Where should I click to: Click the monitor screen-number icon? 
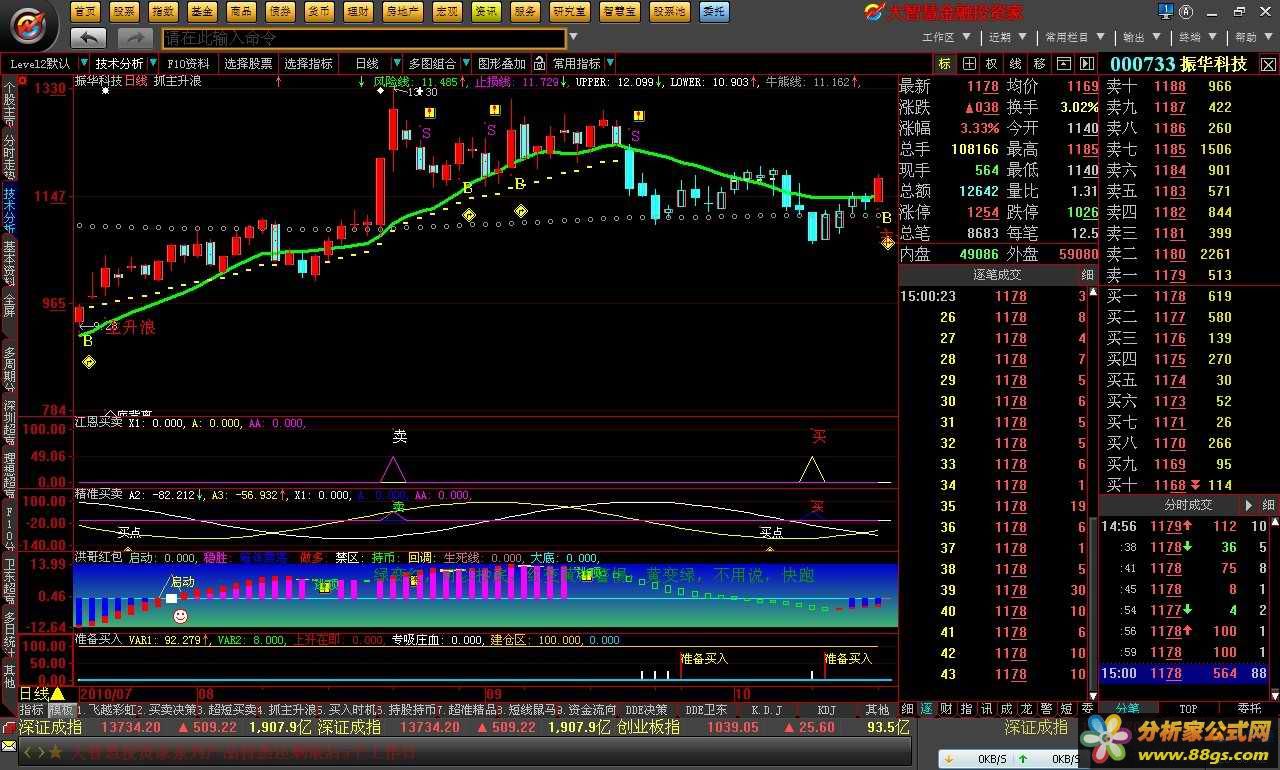pyautogui.click(x=1166, y=11)
